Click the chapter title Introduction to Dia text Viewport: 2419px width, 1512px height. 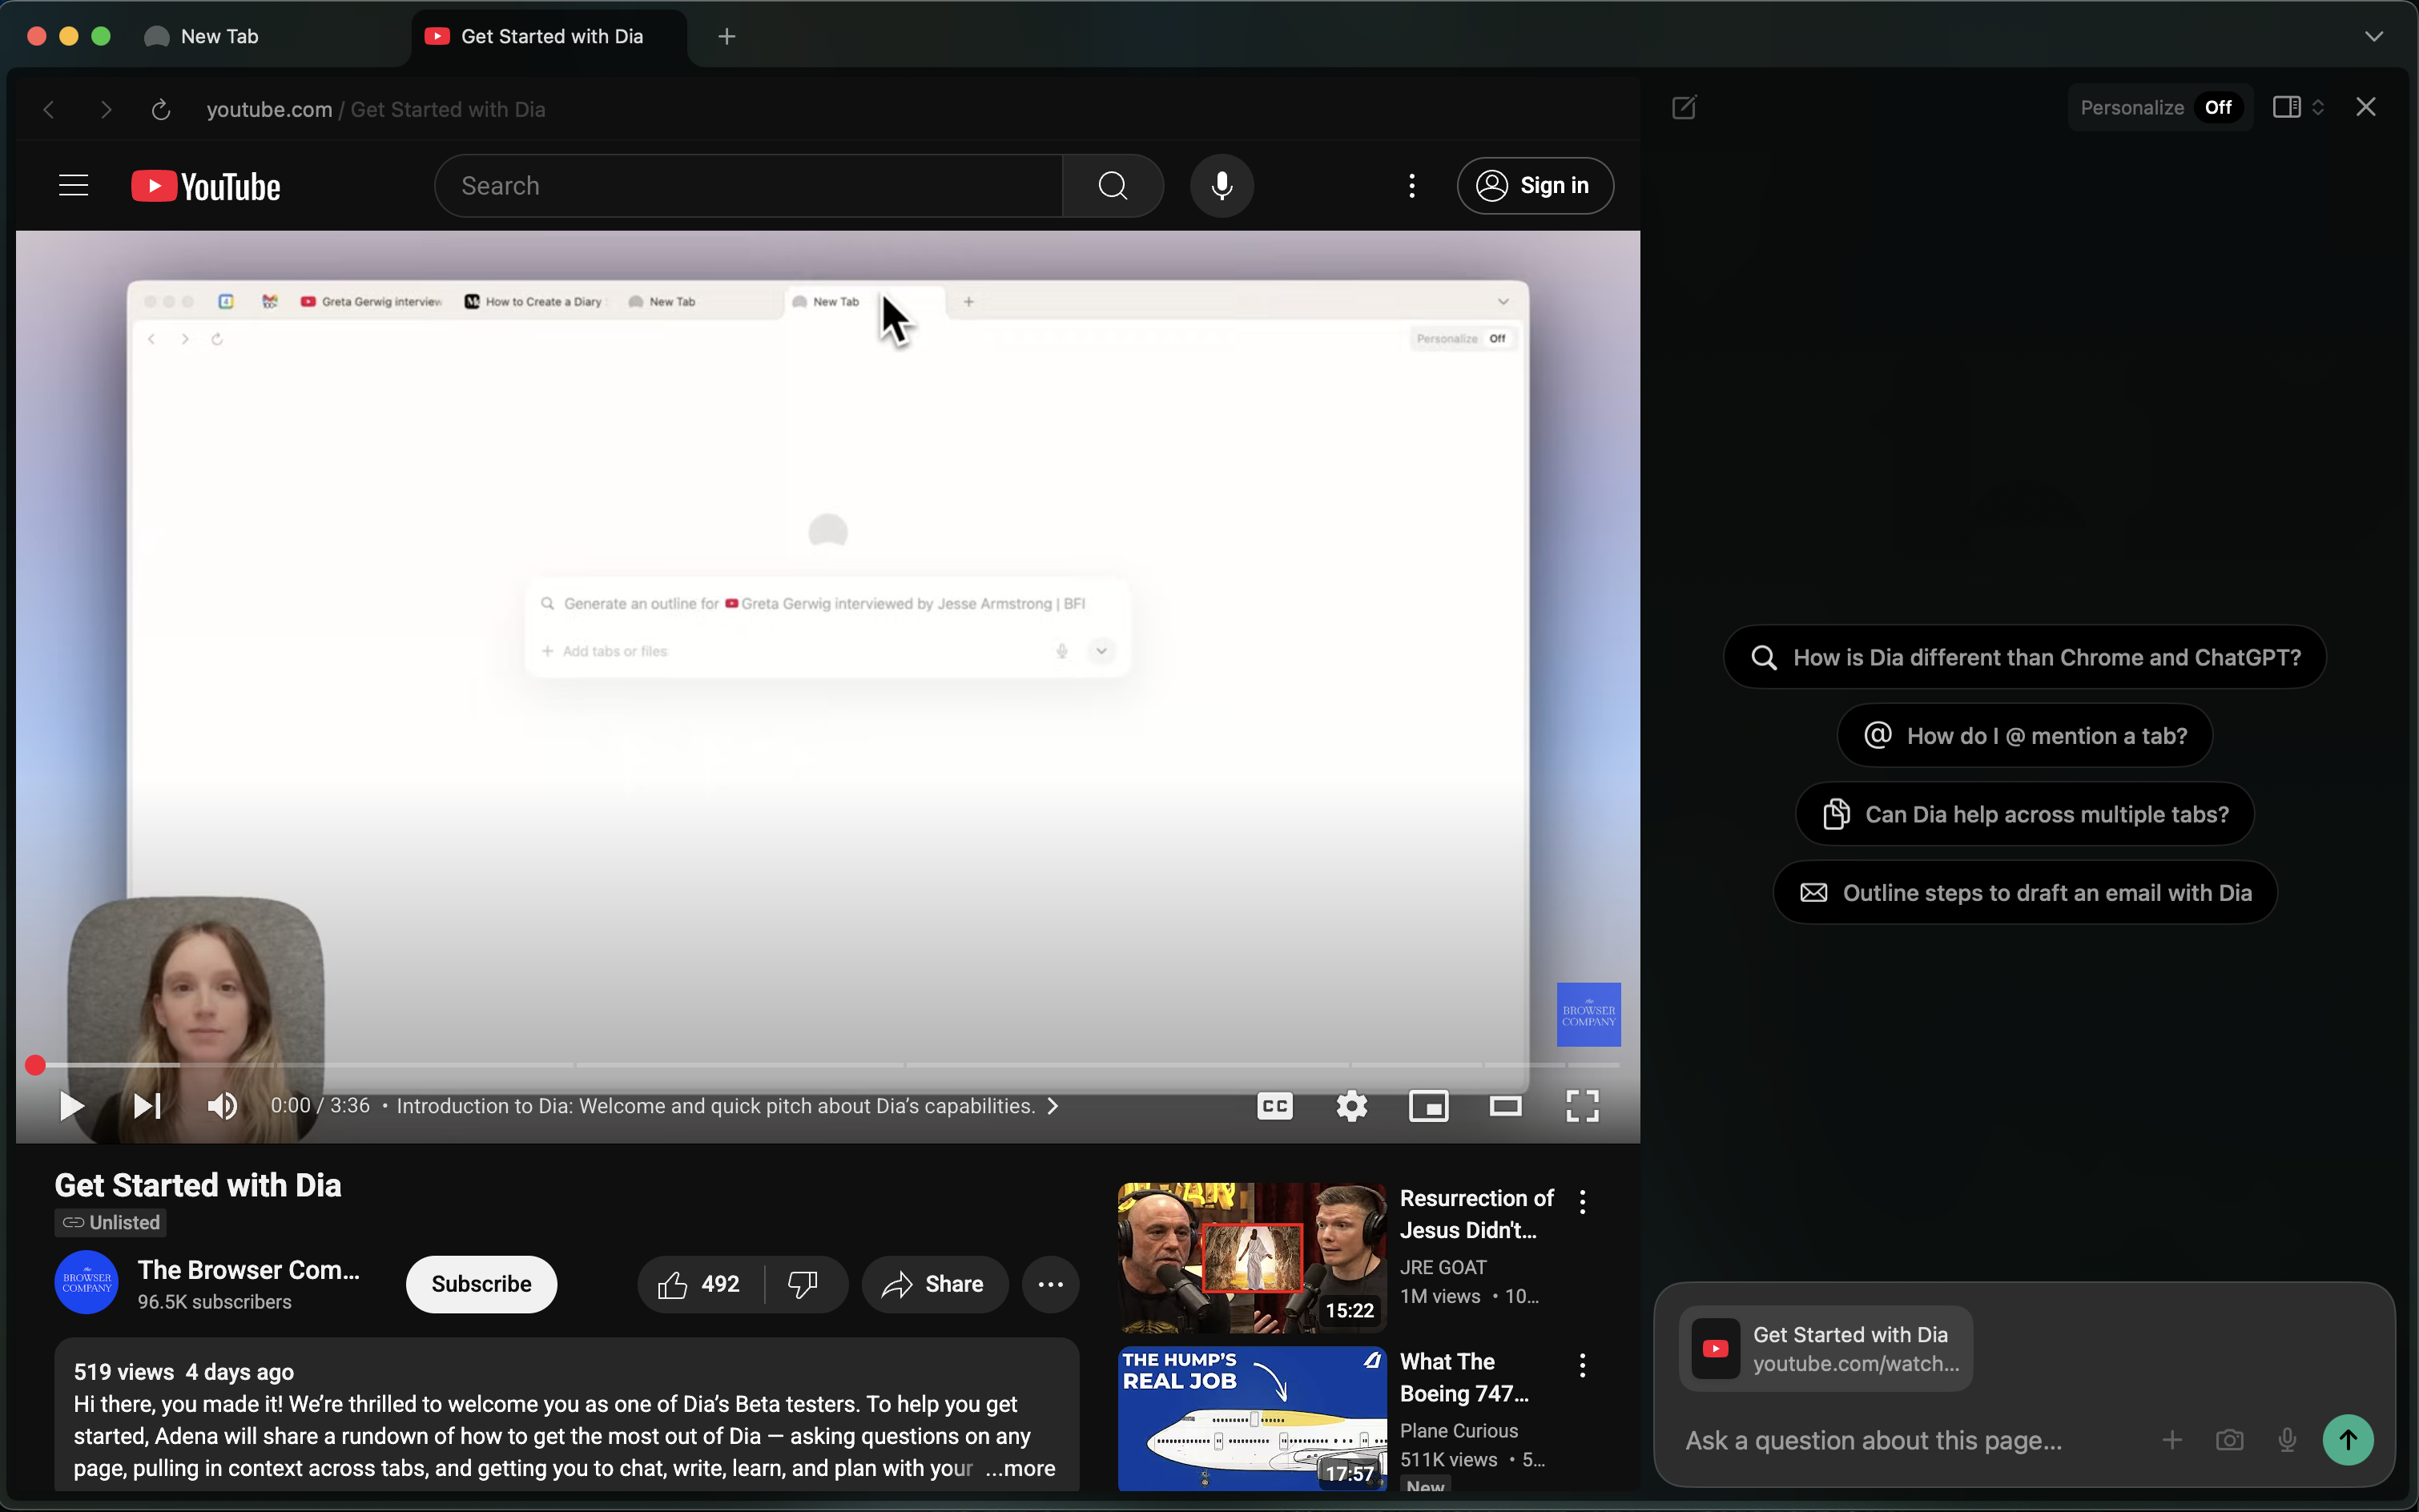click(x=716, y=1106)
